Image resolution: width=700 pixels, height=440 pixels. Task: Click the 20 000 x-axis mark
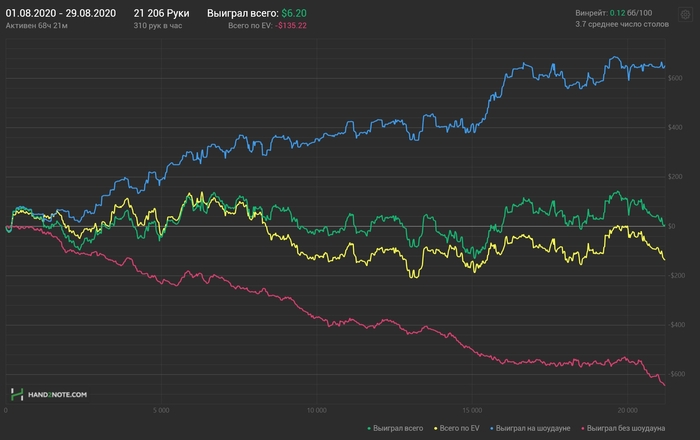(627, 409)
